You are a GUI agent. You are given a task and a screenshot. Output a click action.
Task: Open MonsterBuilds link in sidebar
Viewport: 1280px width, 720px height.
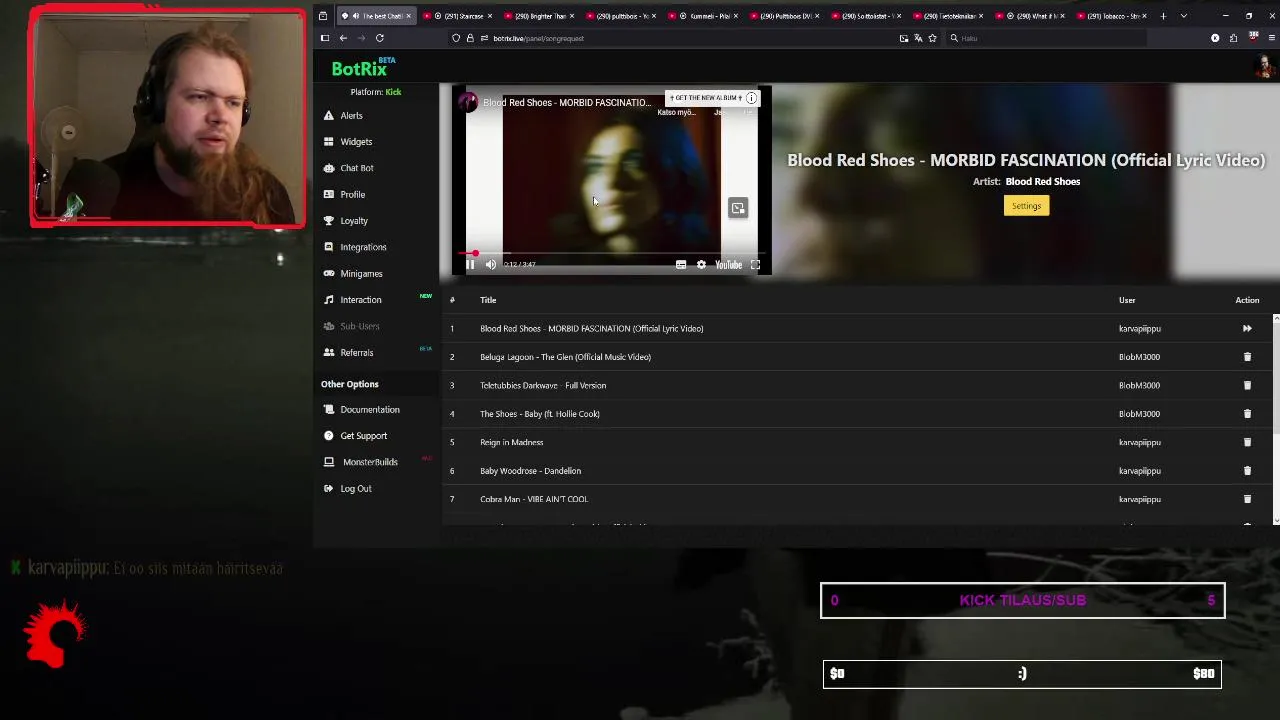(370, 462)
